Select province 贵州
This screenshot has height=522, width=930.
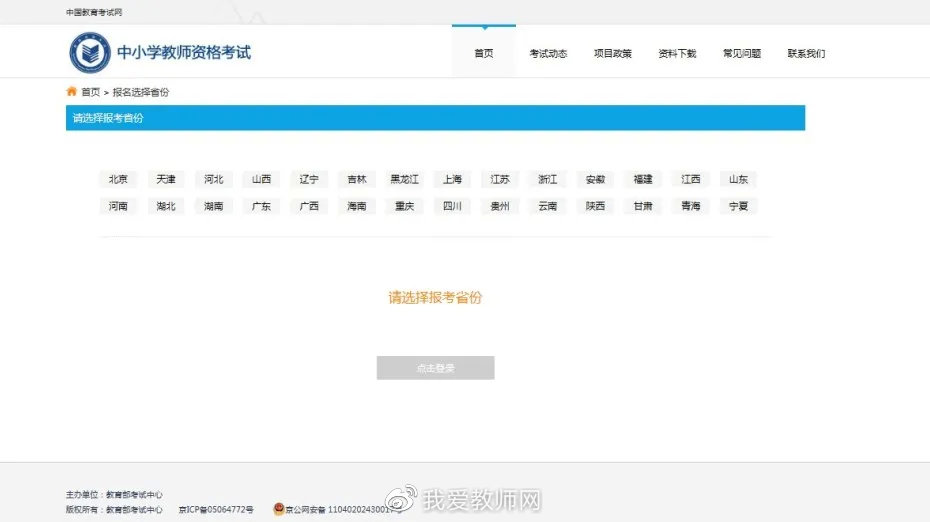pos(500,206)
